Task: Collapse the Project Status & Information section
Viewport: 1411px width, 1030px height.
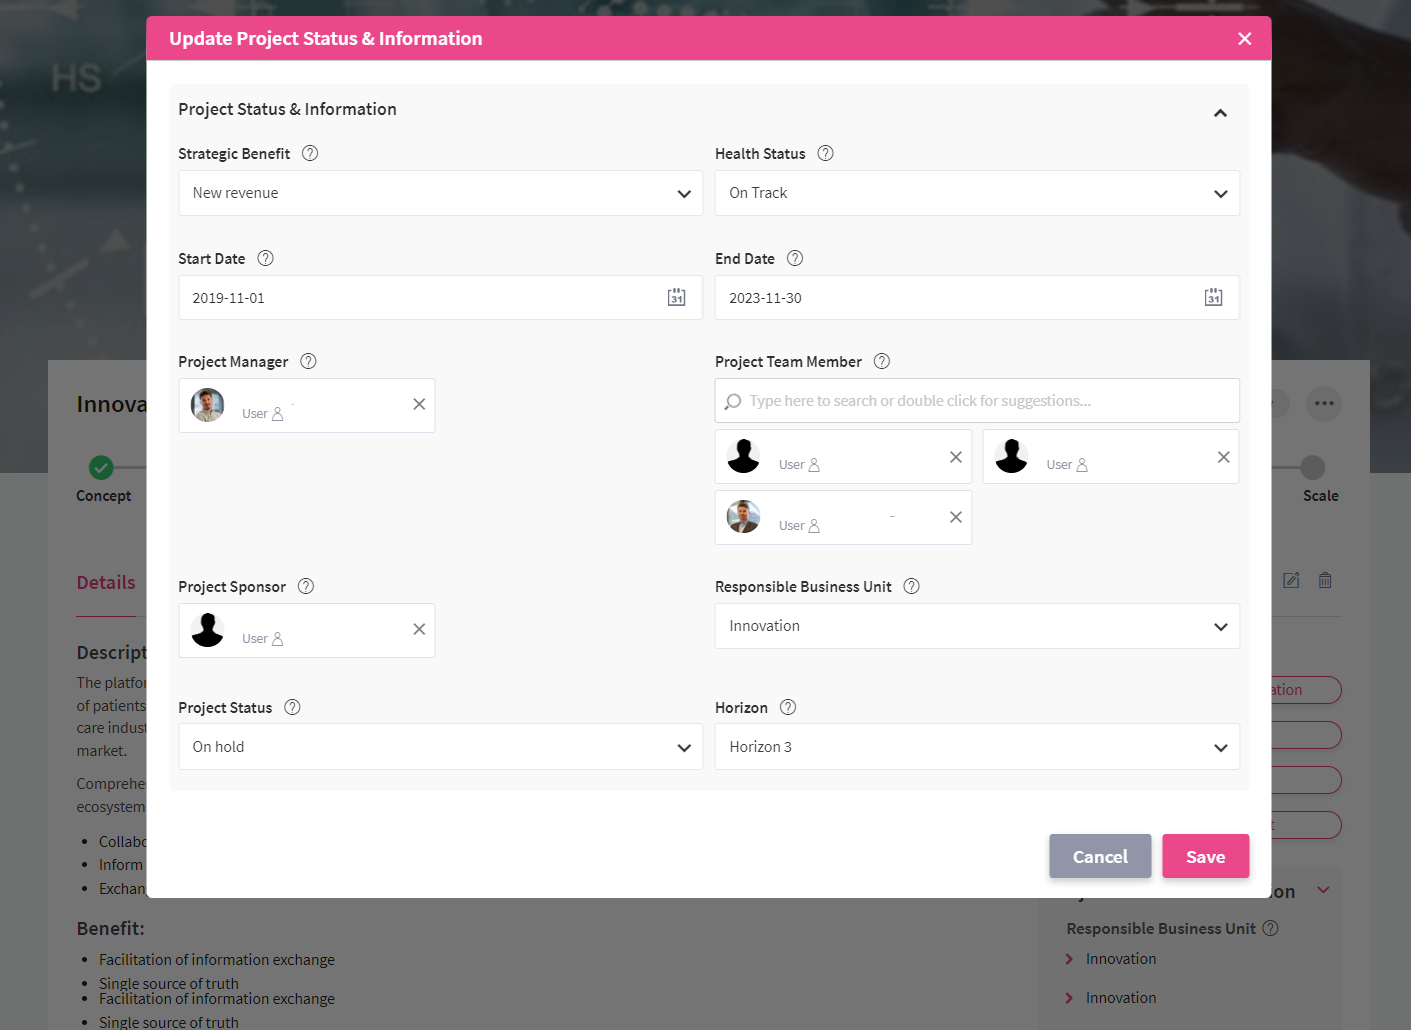Action: pyautogui.click(x=1219, y=113)
